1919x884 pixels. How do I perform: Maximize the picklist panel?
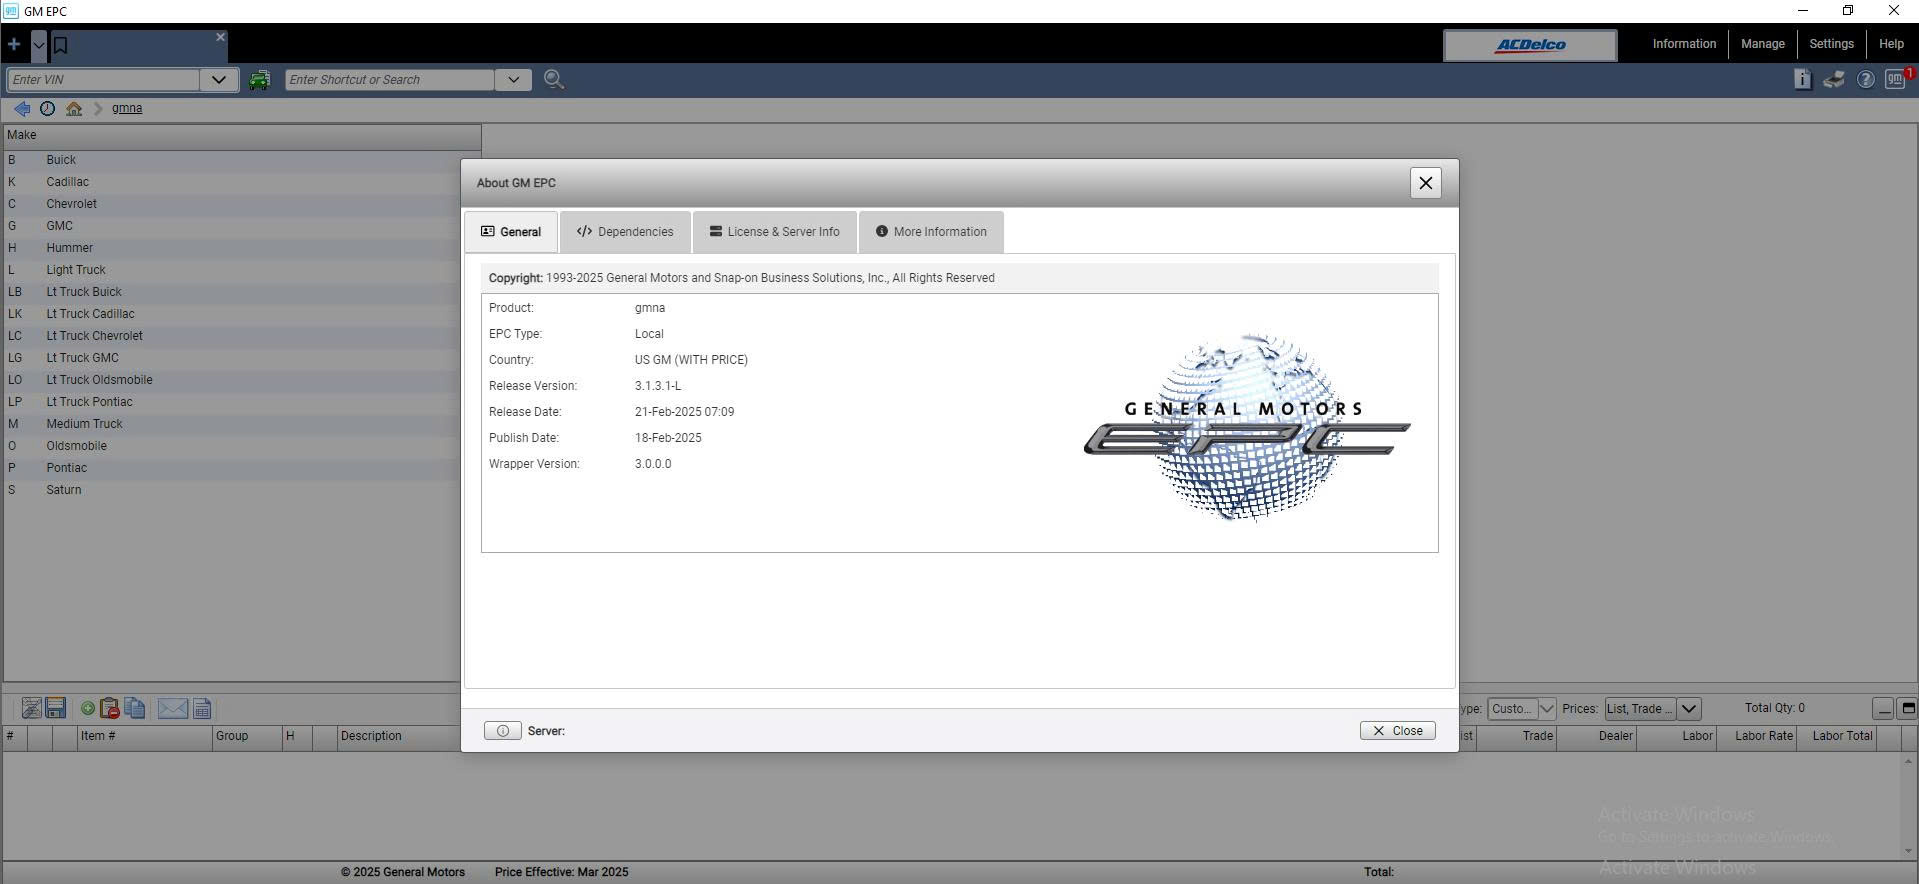pos(1907,709)
